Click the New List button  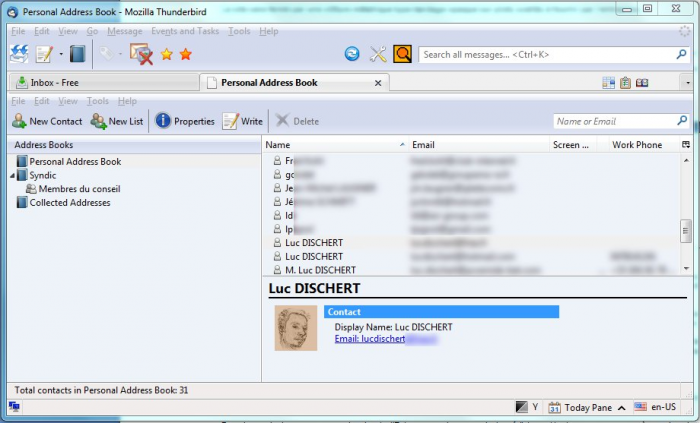tap(117, 121)
